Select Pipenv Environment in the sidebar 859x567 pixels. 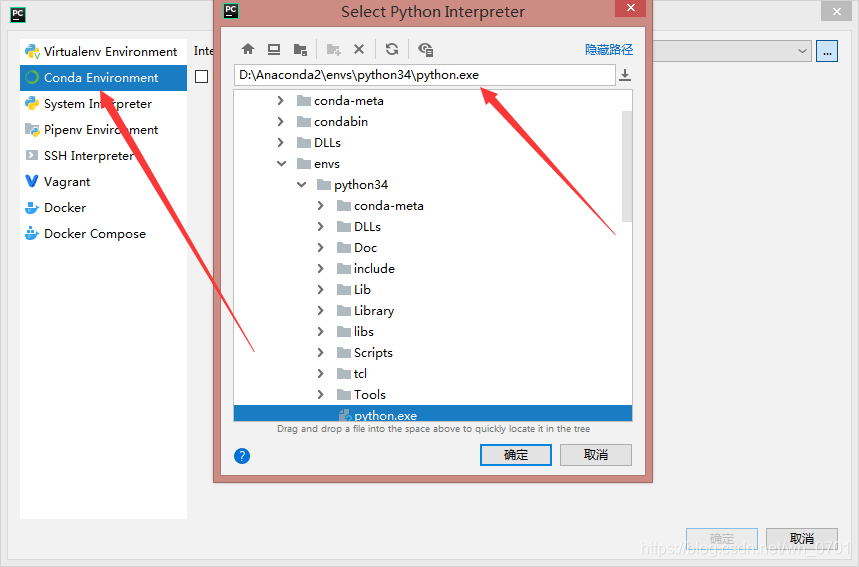[103, 130]
